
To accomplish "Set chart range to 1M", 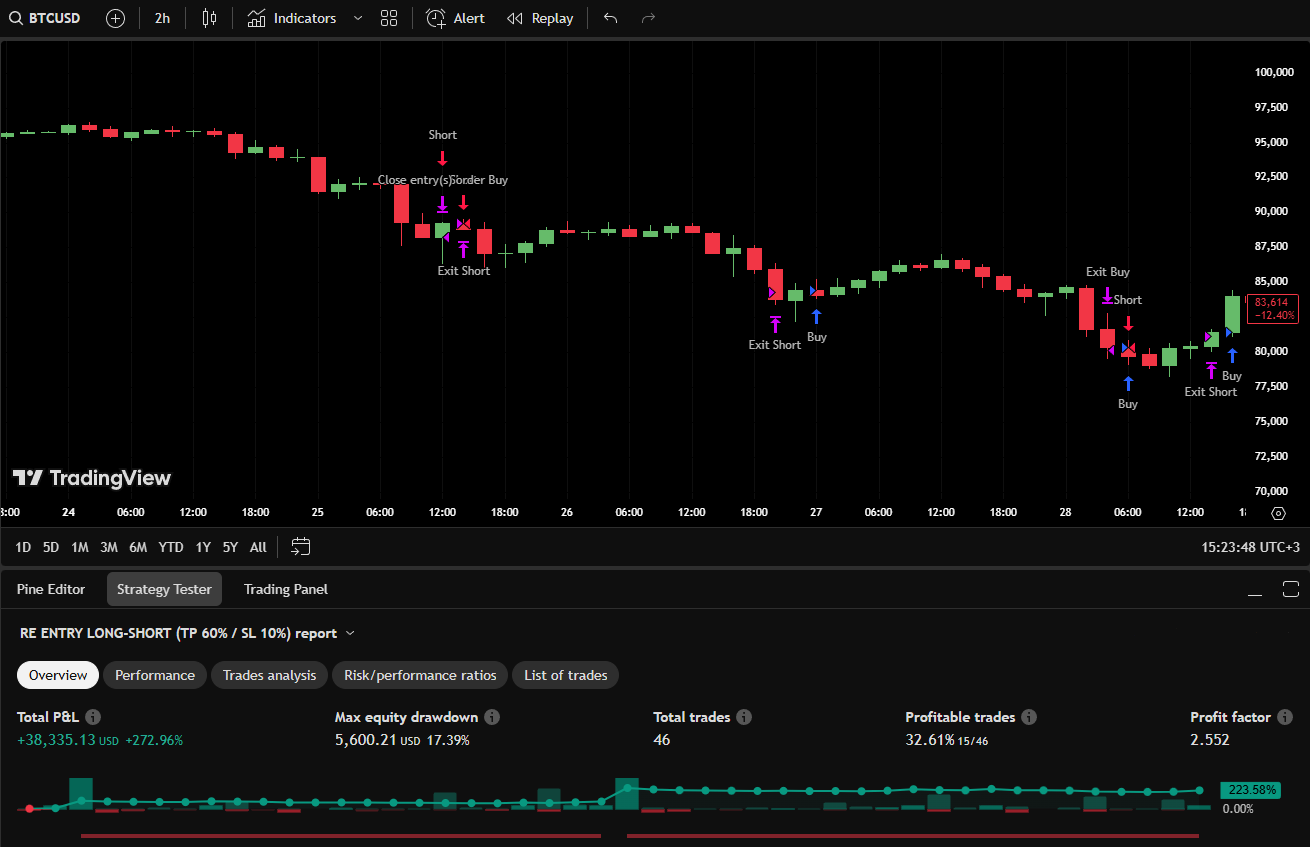I will 80,547.
